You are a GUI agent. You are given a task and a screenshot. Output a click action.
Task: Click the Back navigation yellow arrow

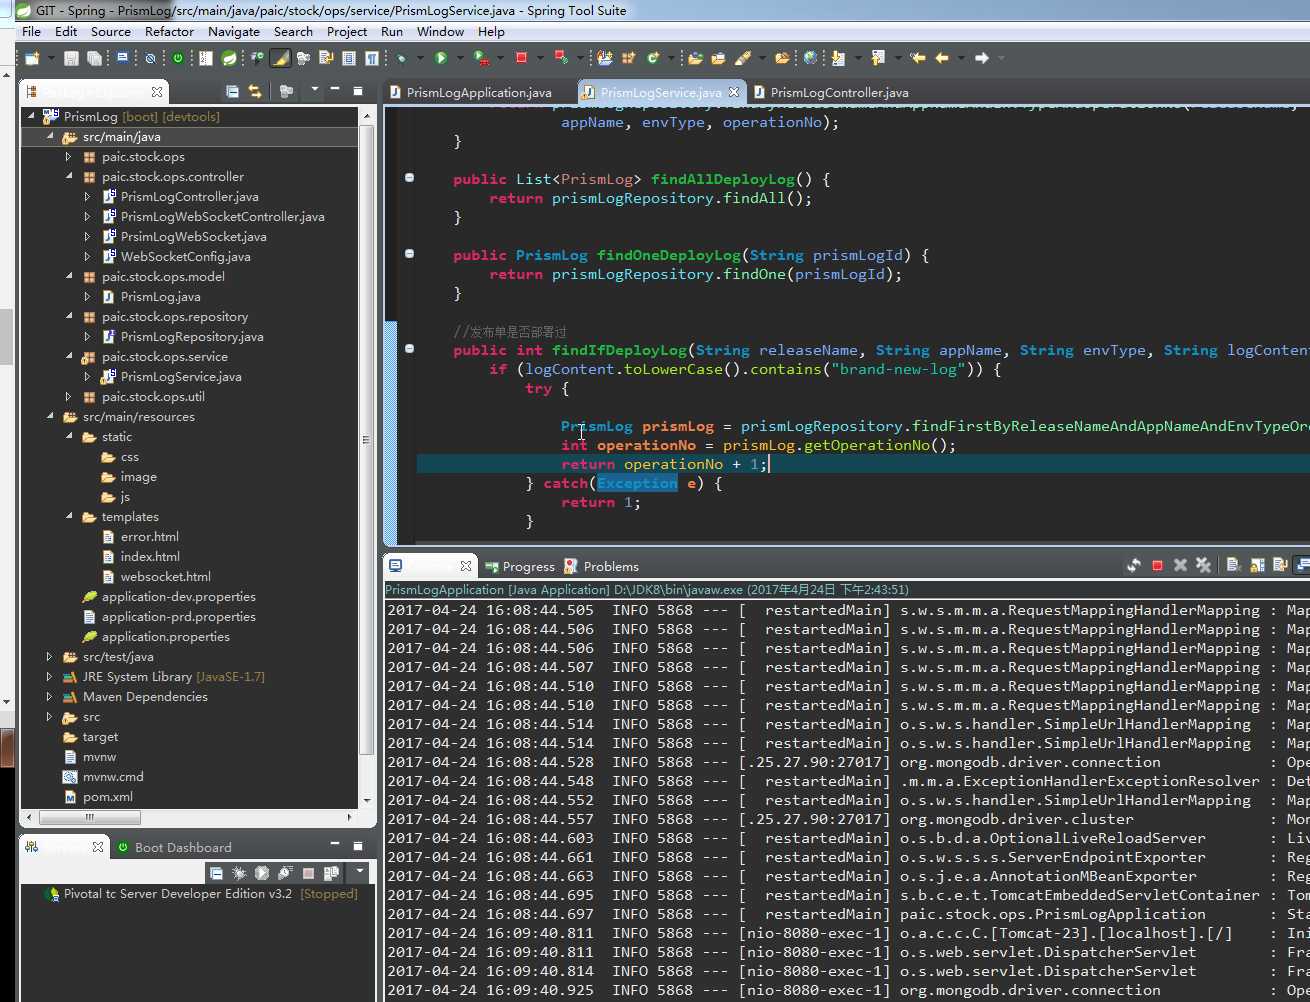pos(942,58)
